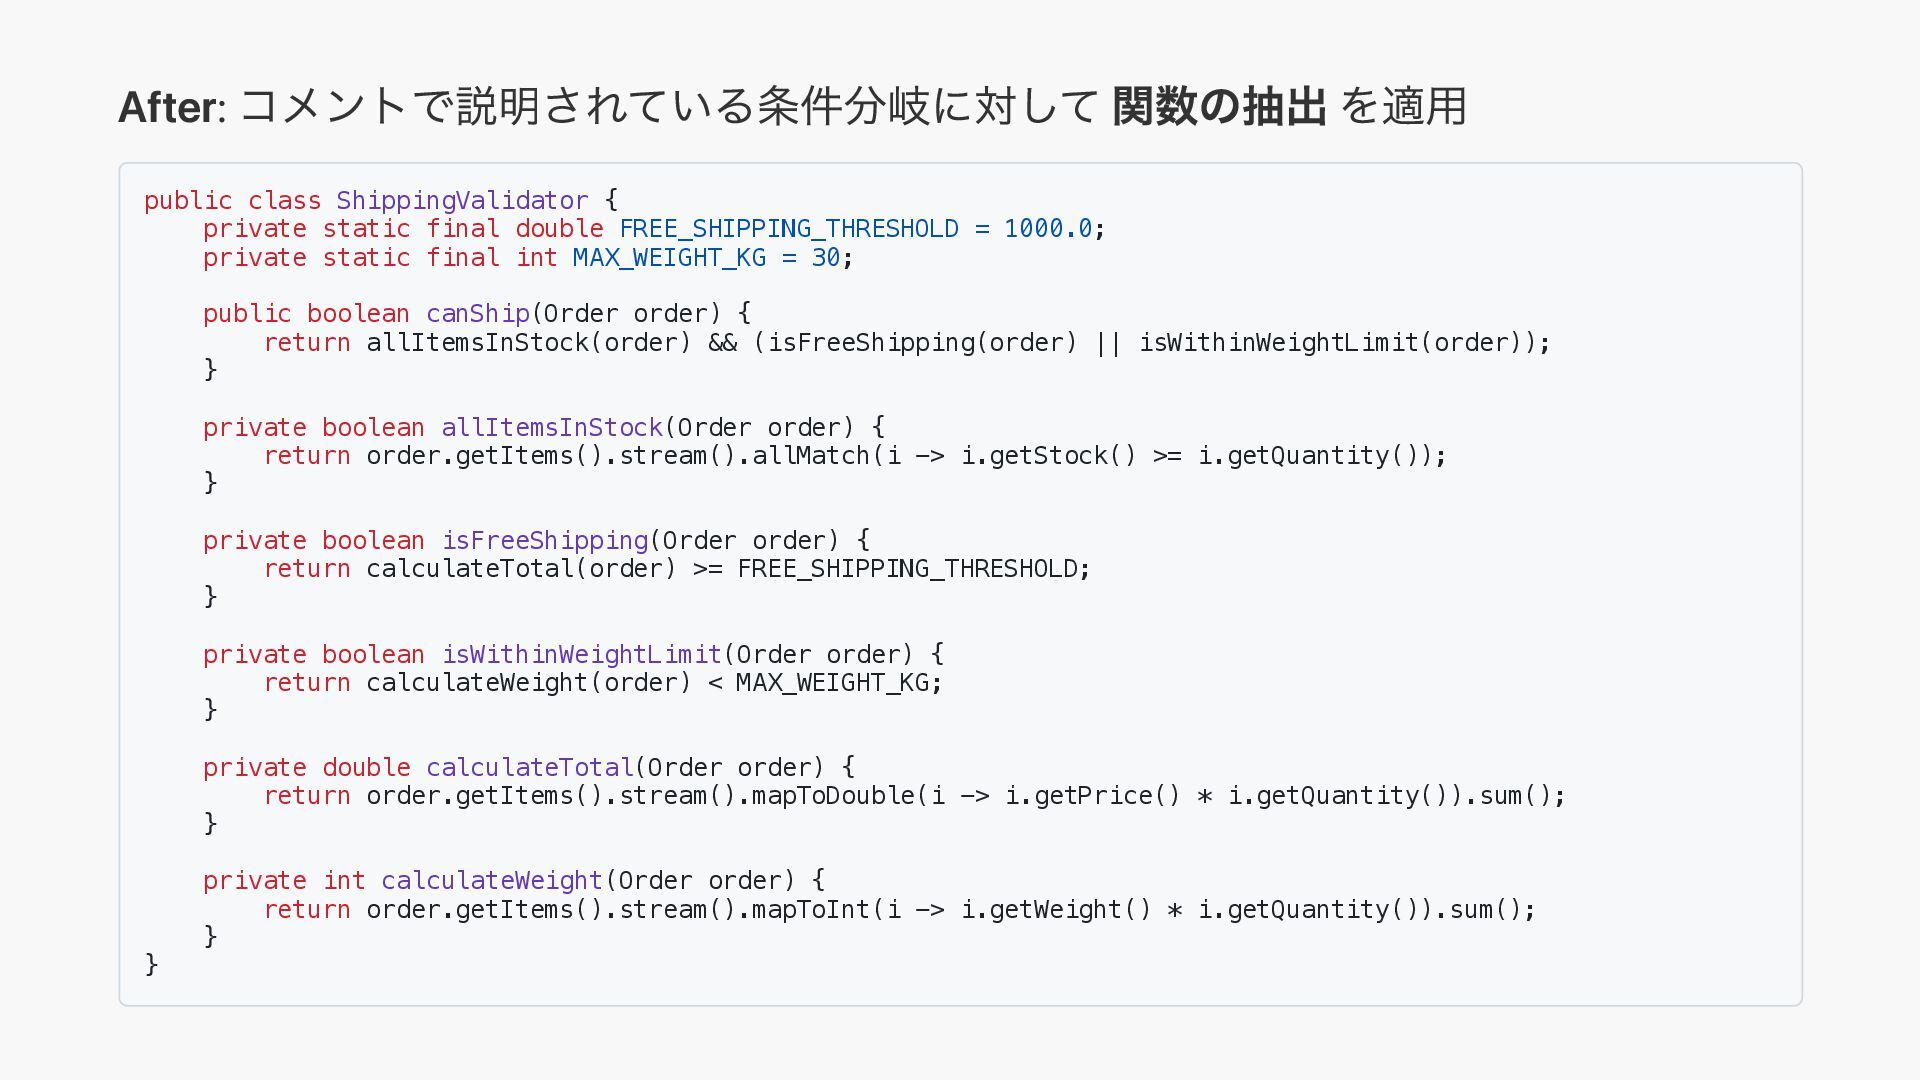
Task: Click isWithinWeightLimit(order) call in canShip return
Action: (x=1330, y=343)
